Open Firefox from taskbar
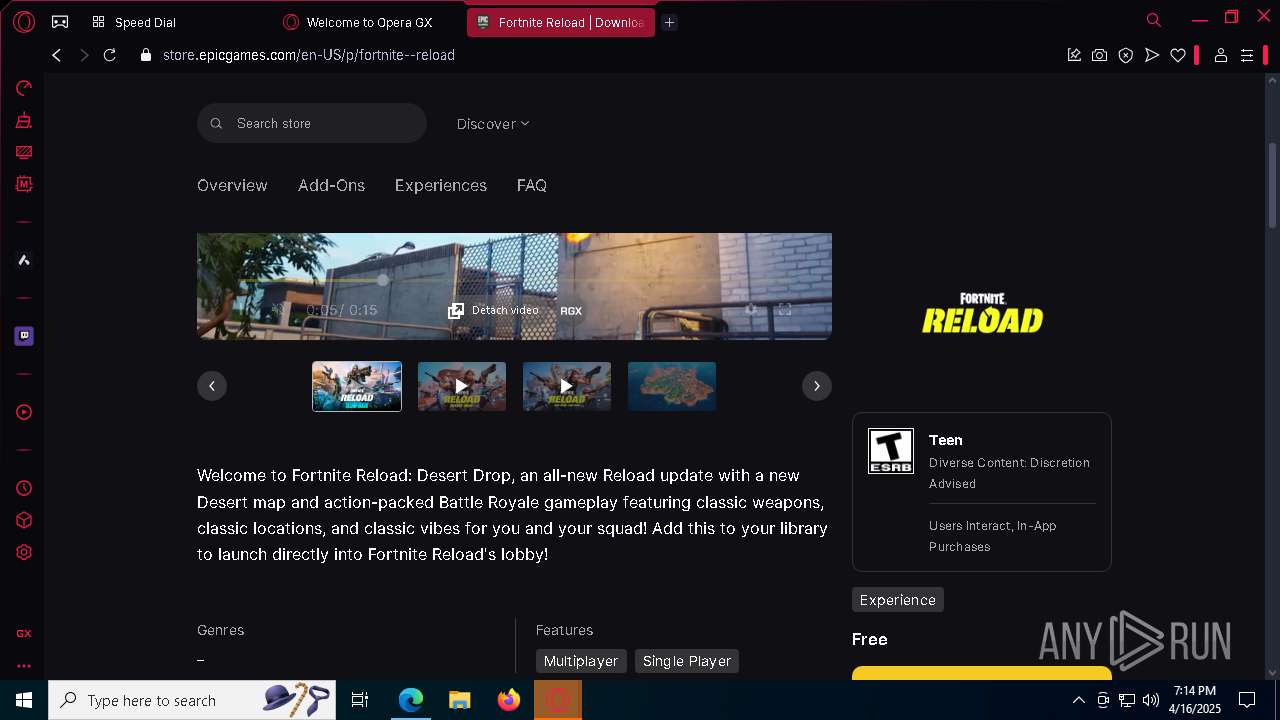The image size is (1280, 720). tap(509, 700)
